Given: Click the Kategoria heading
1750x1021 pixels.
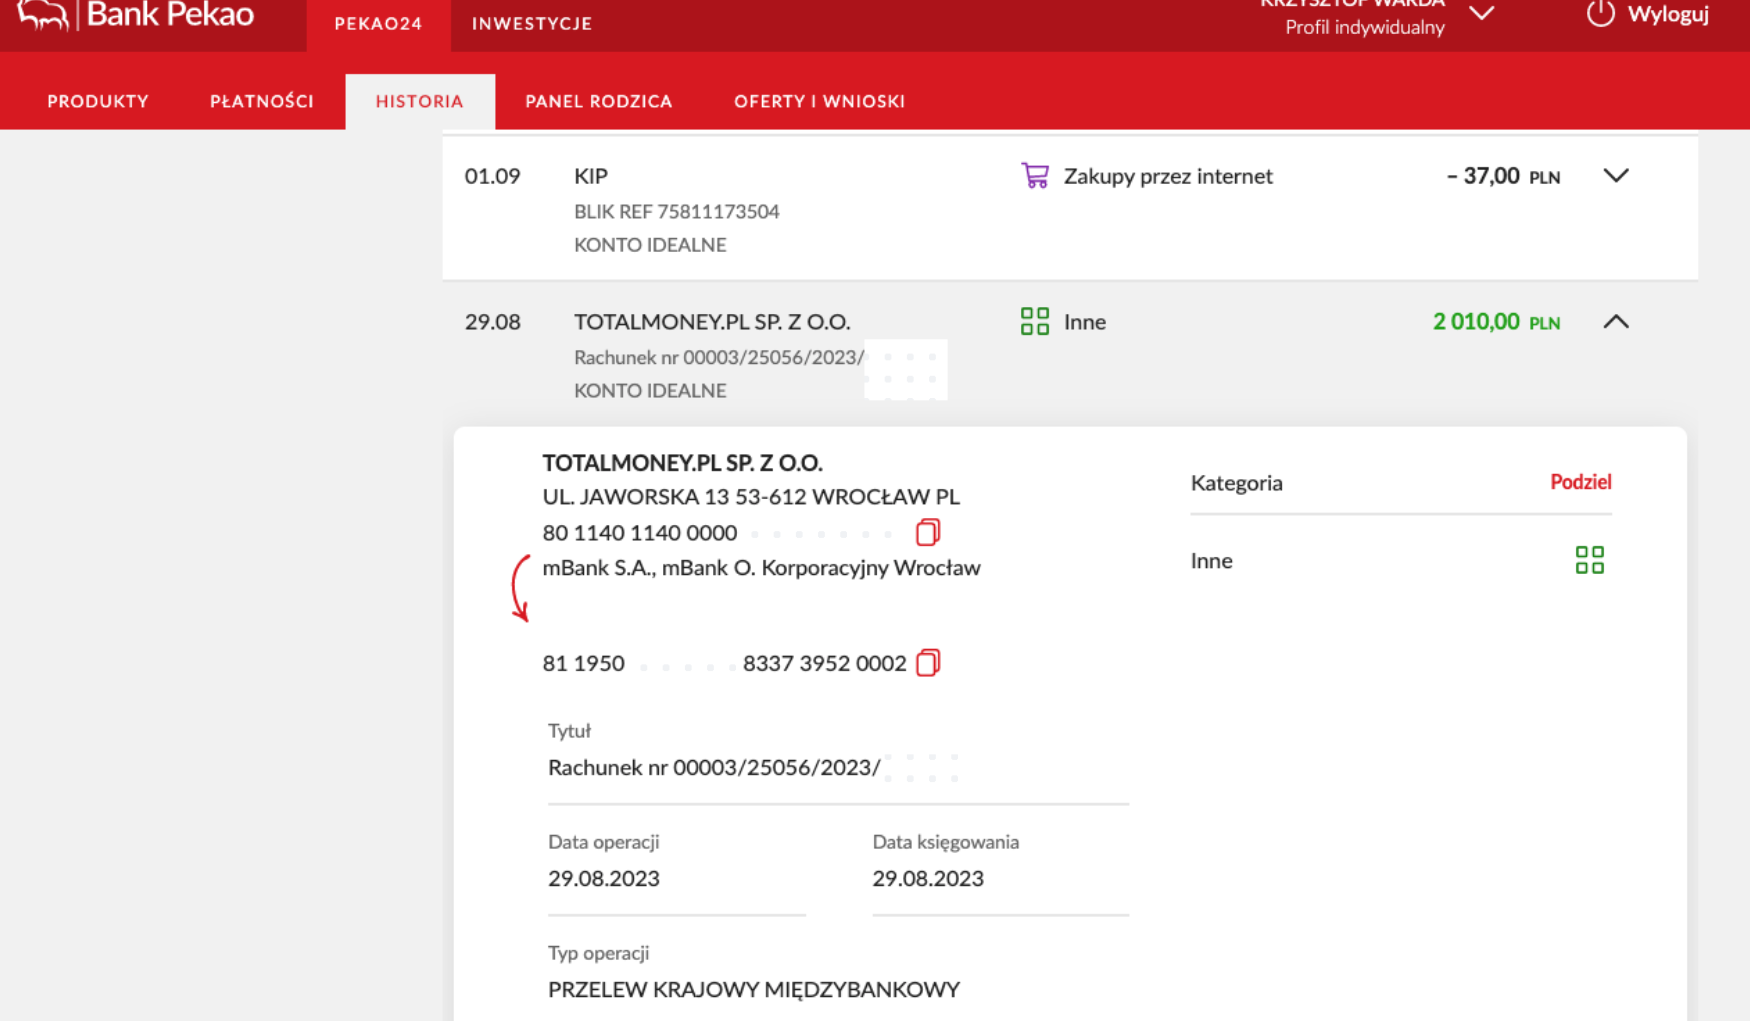Looking at the screenshot, I should (x=1236, y=483).
